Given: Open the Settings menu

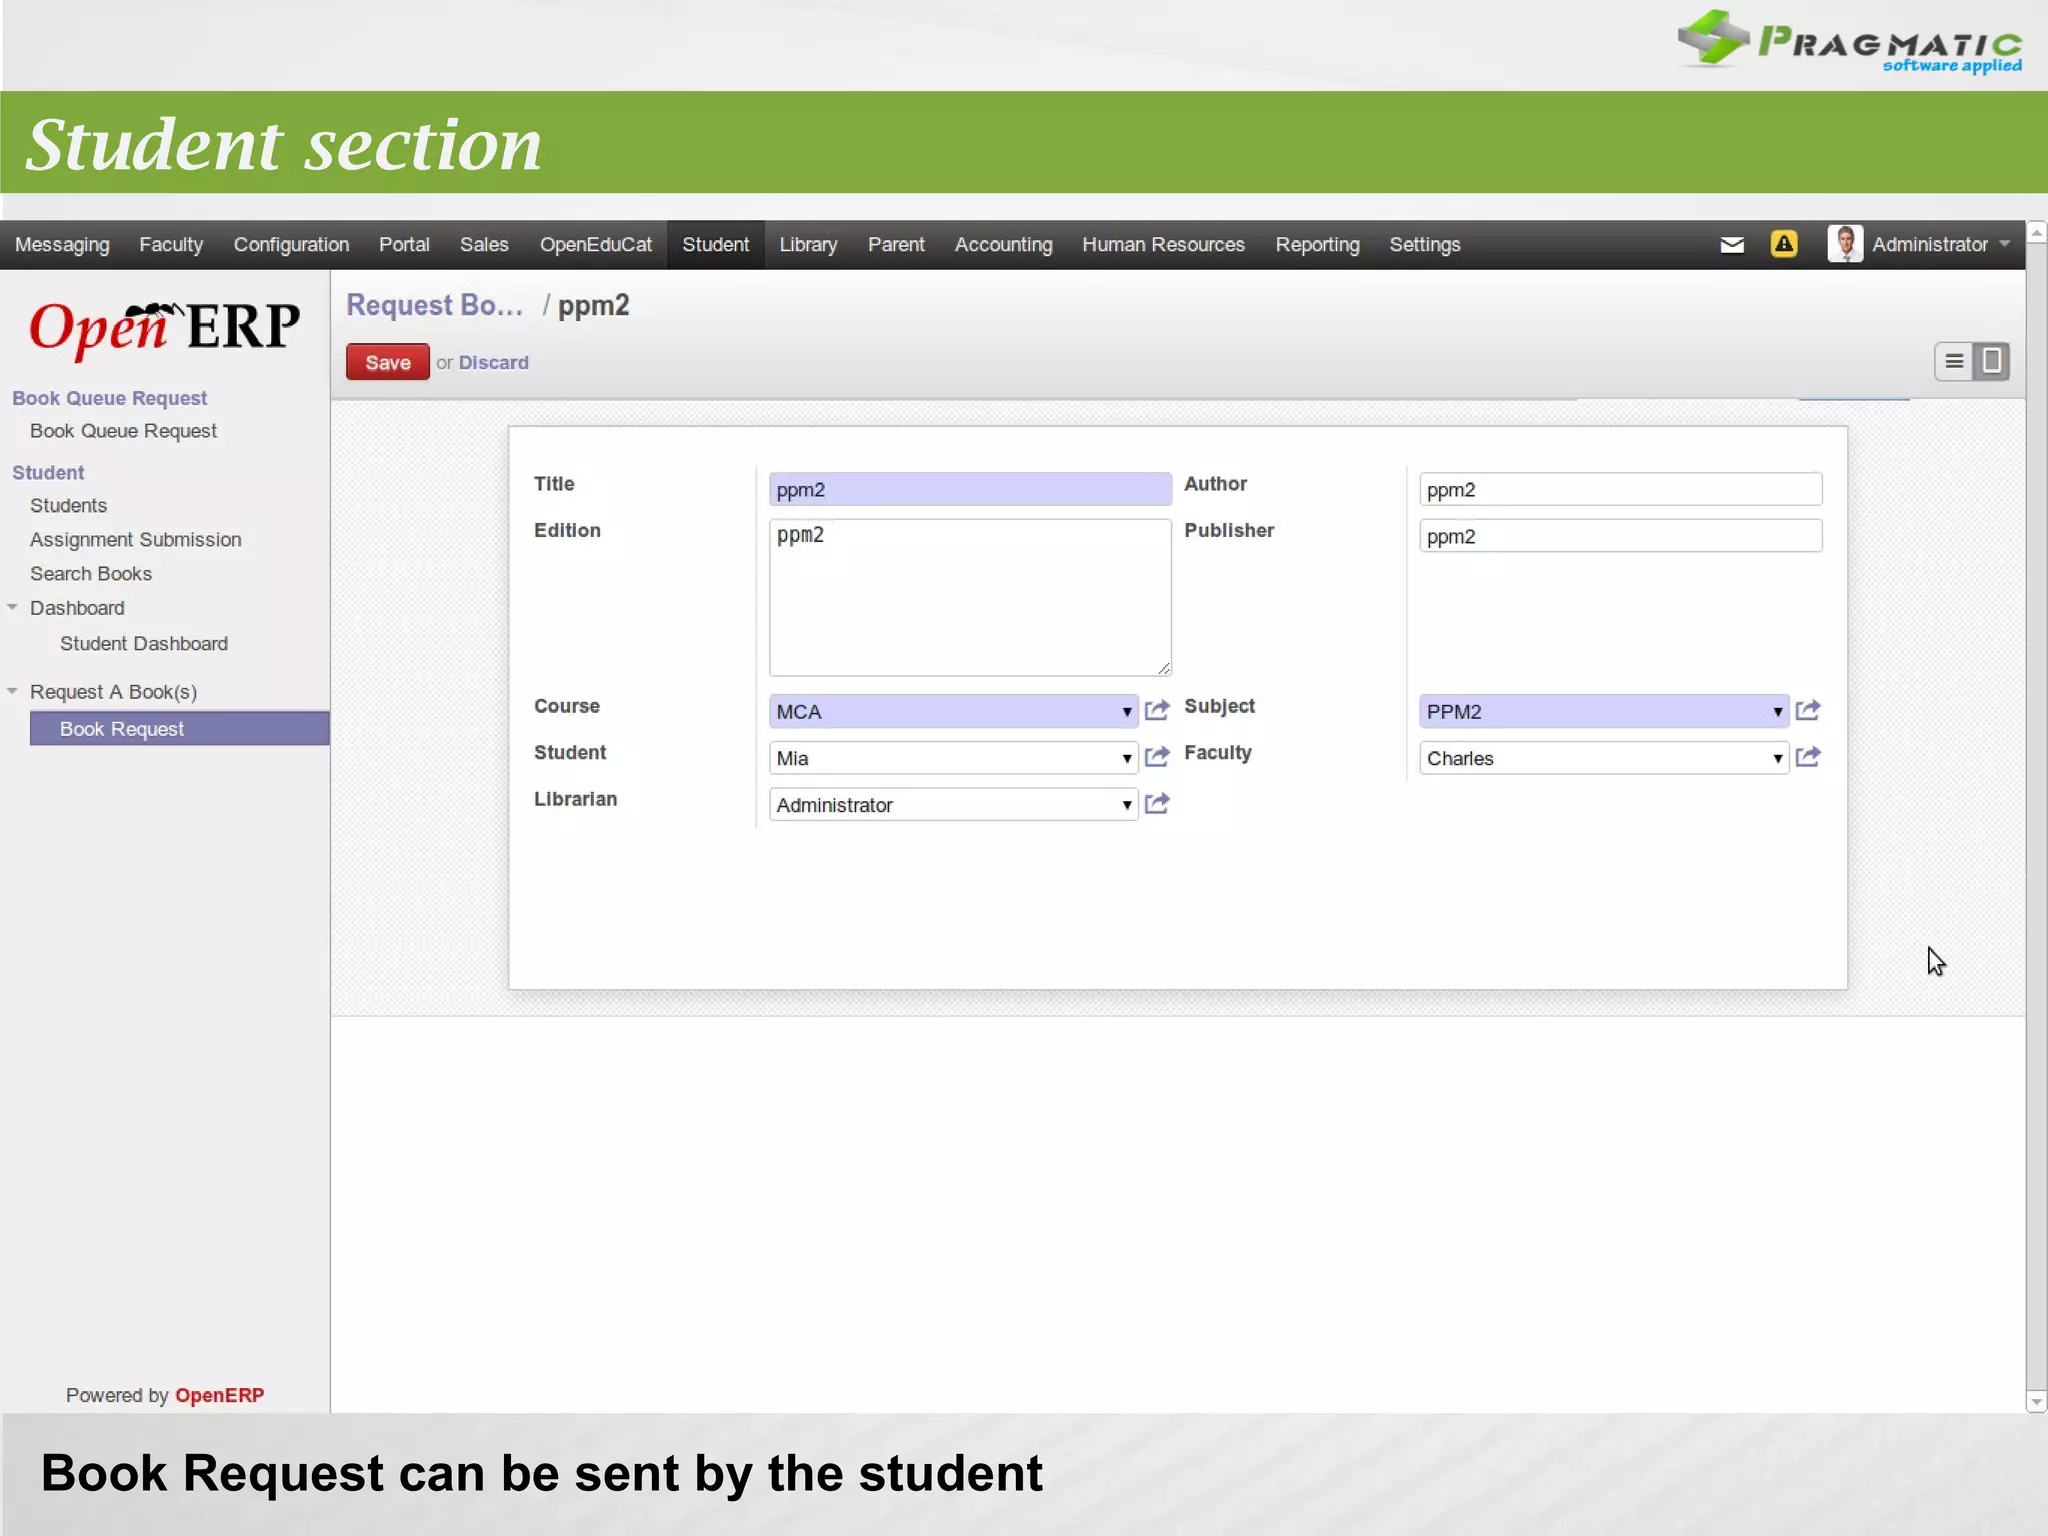Looking at the screenshot, I should click(1424, 245).
